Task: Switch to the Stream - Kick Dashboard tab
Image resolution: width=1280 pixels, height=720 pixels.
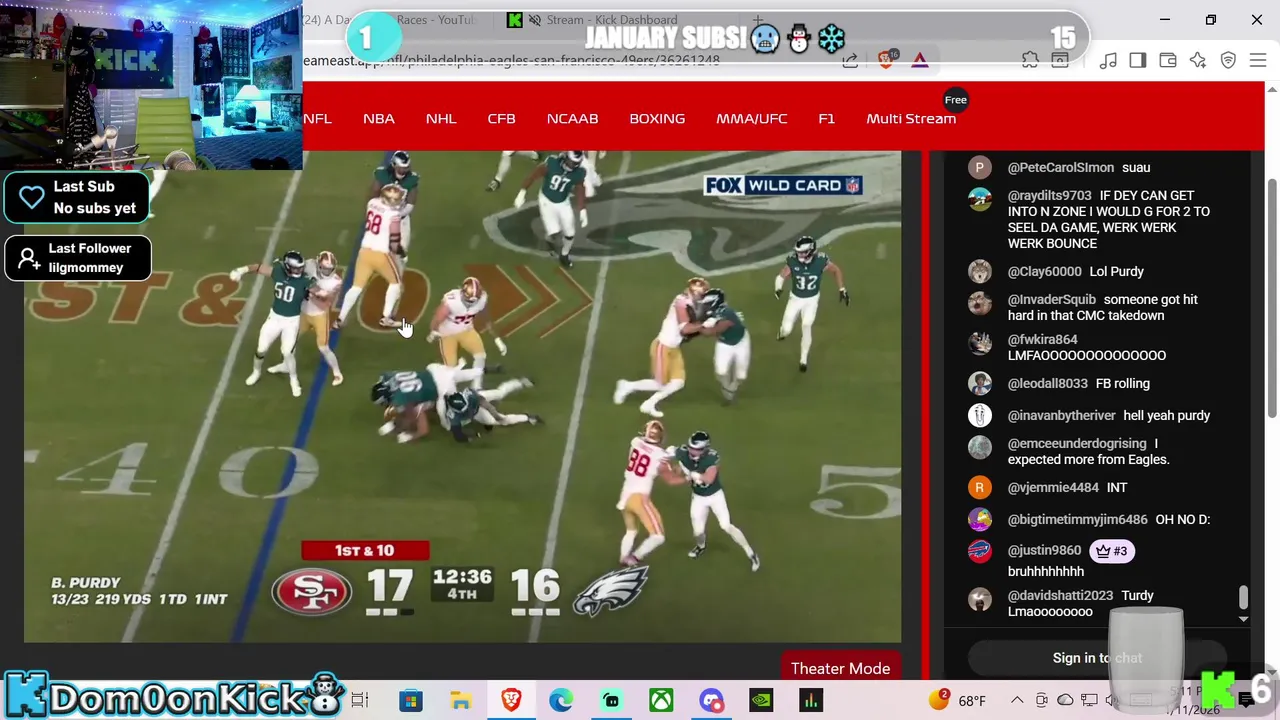Action: (612, 20)
